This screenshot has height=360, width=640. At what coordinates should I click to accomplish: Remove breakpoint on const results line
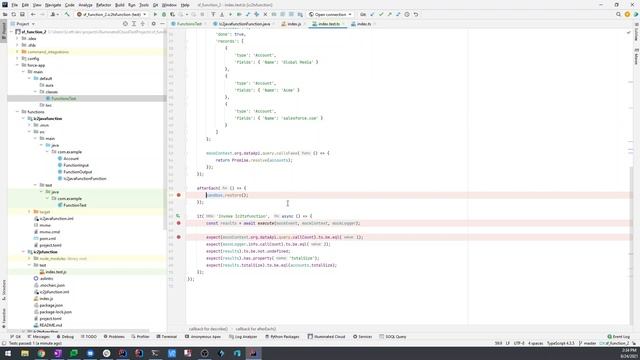[x=178, y=223]
